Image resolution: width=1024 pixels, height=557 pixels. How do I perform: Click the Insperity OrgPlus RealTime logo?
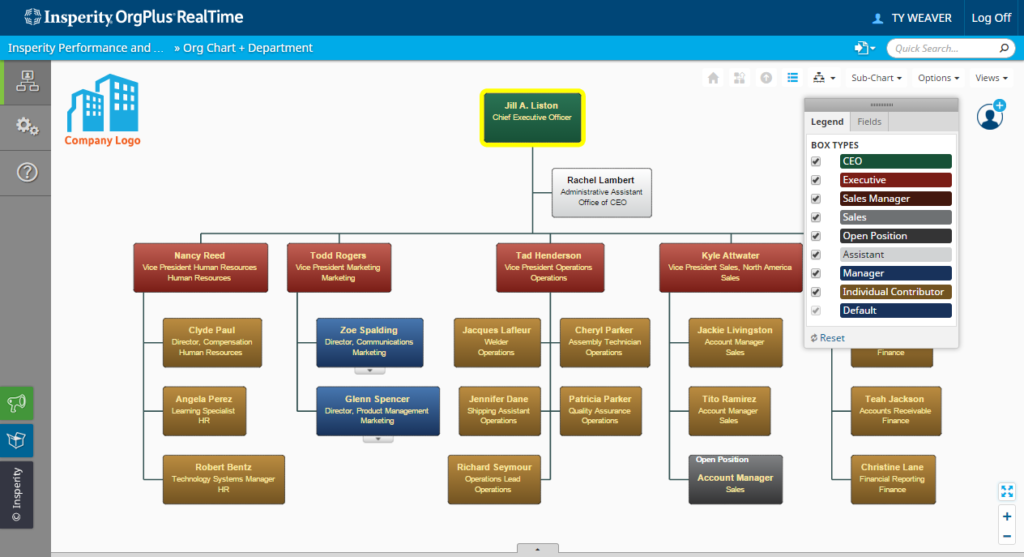(133, 17)
